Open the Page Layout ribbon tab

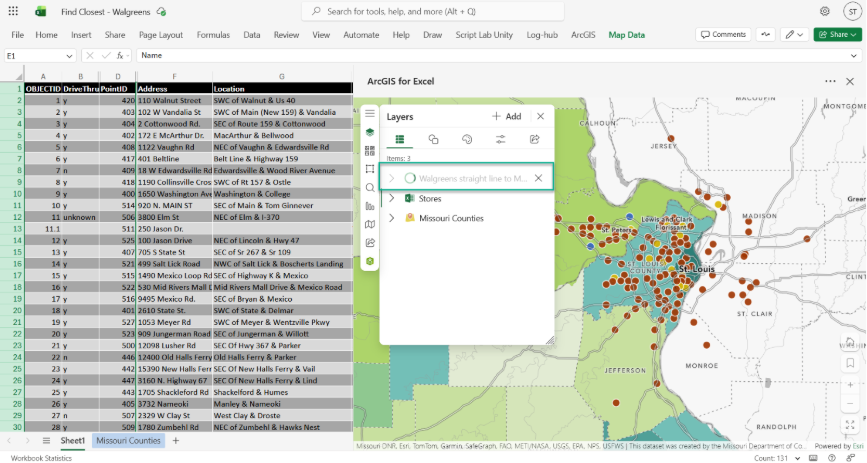160,35
